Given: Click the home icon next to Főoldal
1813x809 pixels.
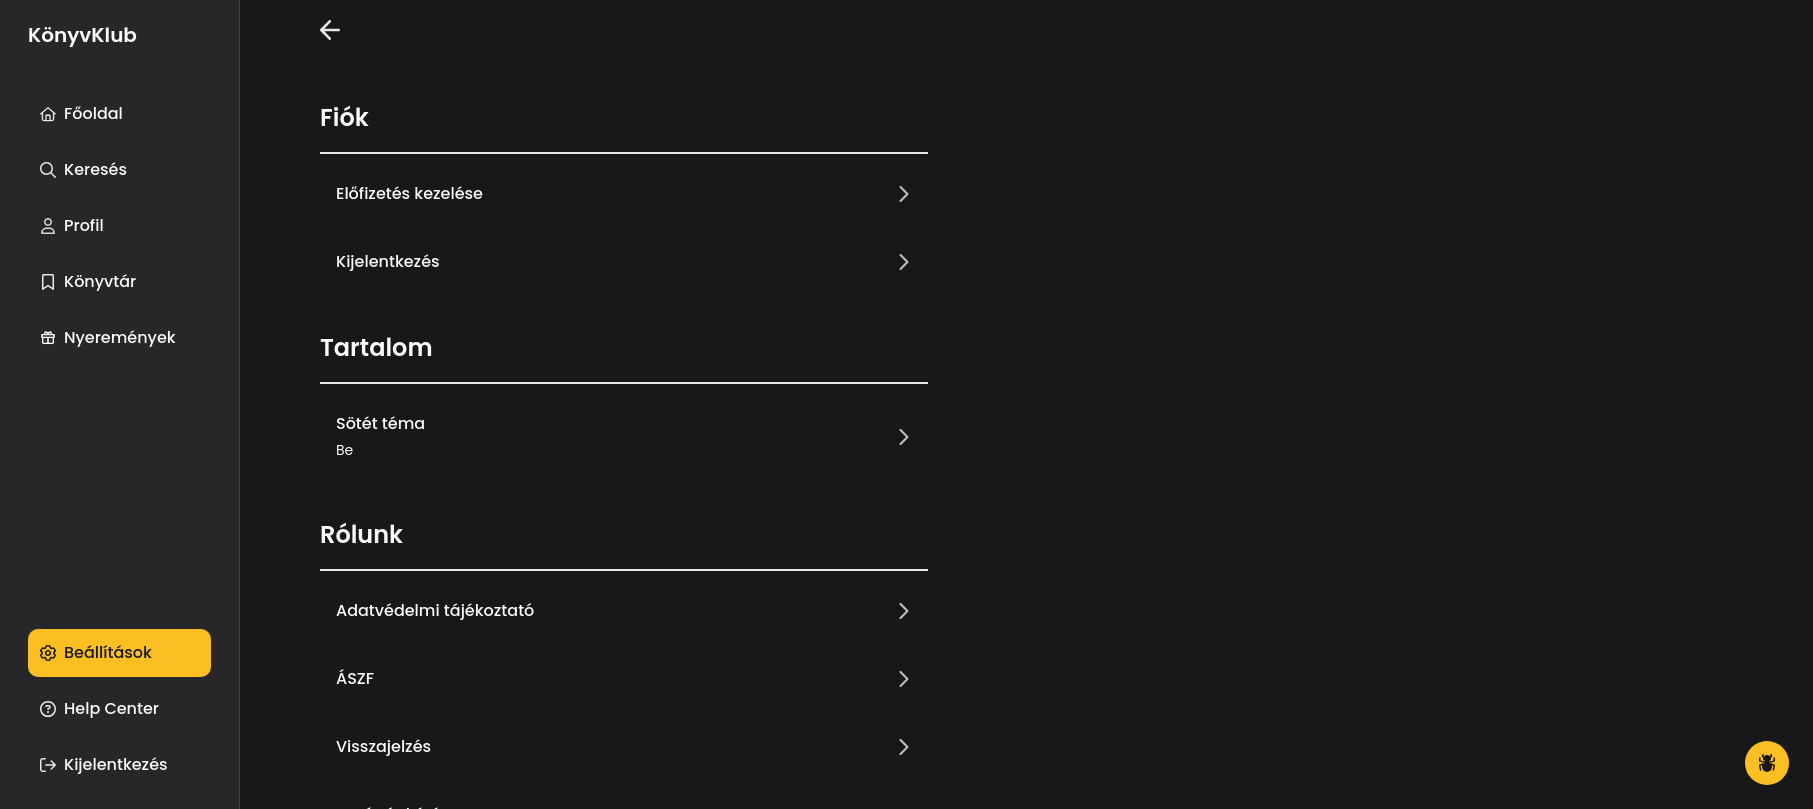Looking at the screenshot, I should tap(47, 114).
